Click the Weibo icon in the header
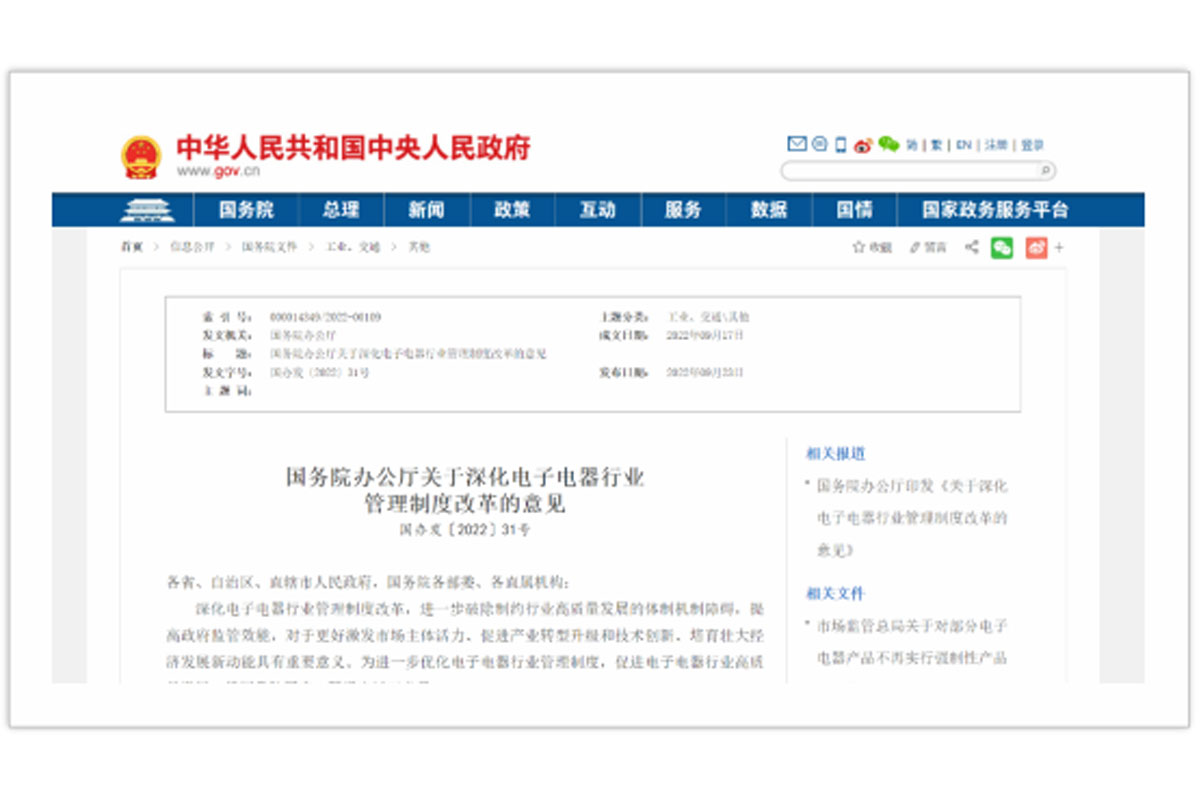 [x=862, y=143]
